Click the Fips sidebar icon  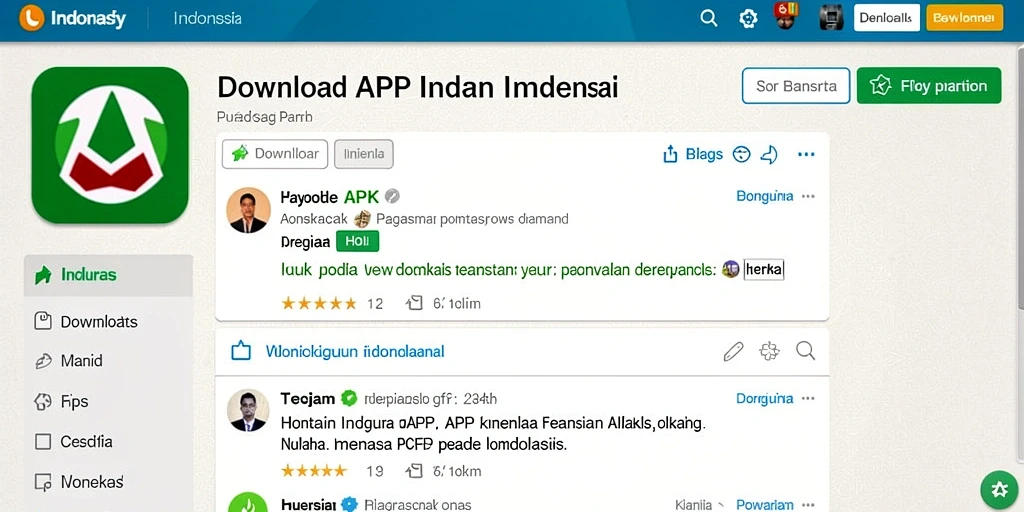point(42,401)
